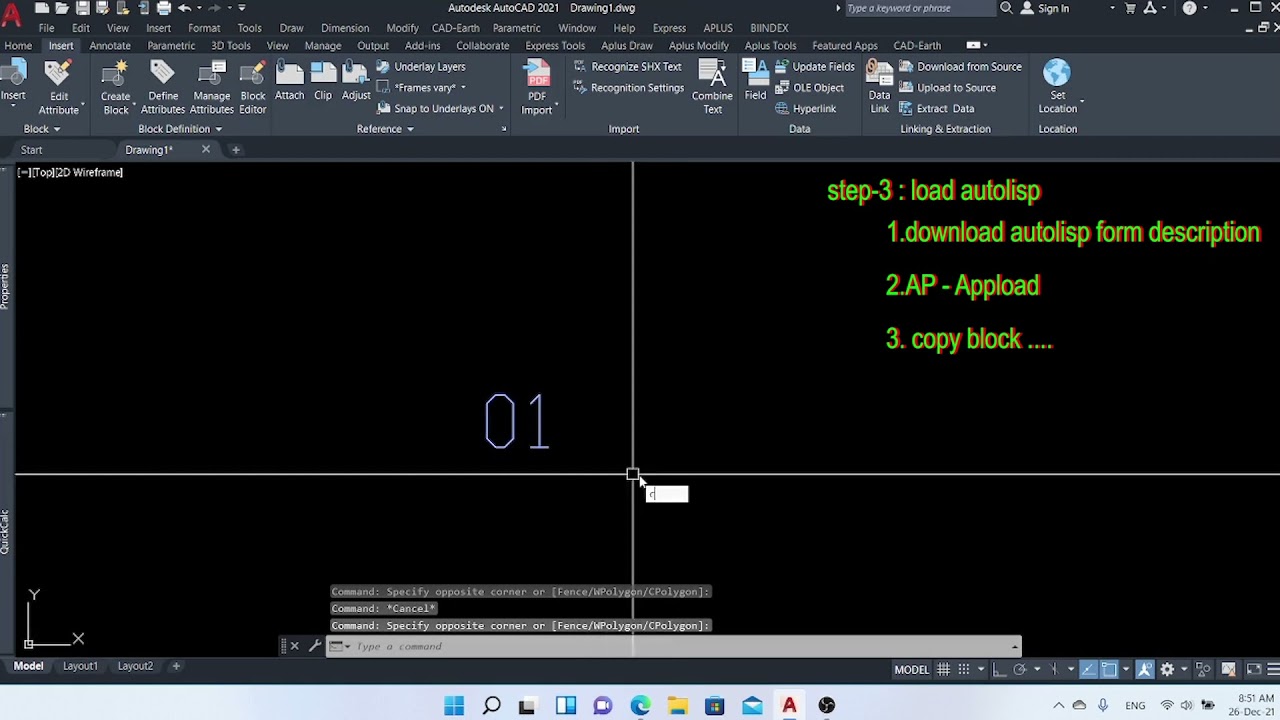Image resolution: width=1280 pixels, height=720 pixels.
Task: Run the Extract Data tool
Action: tap(936, 109)
